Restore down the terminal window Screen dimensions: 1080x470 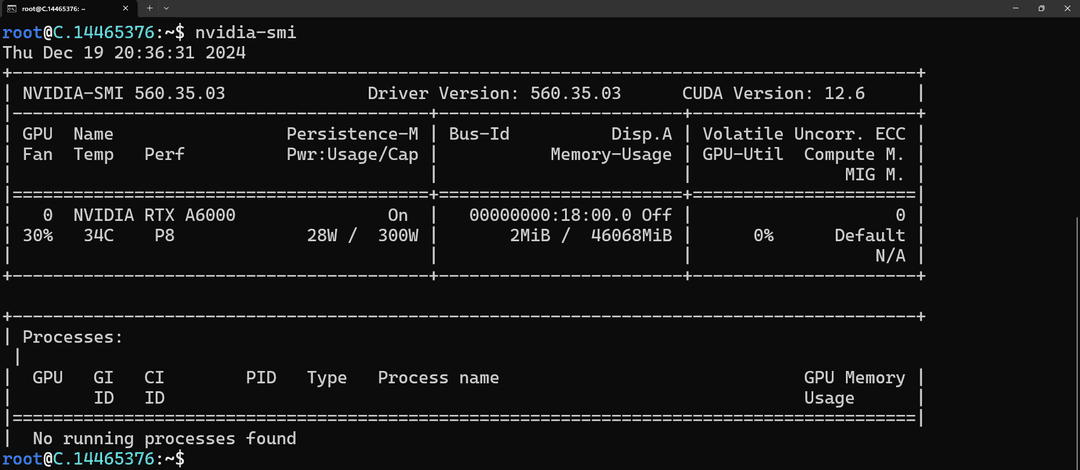[1041, 8]
